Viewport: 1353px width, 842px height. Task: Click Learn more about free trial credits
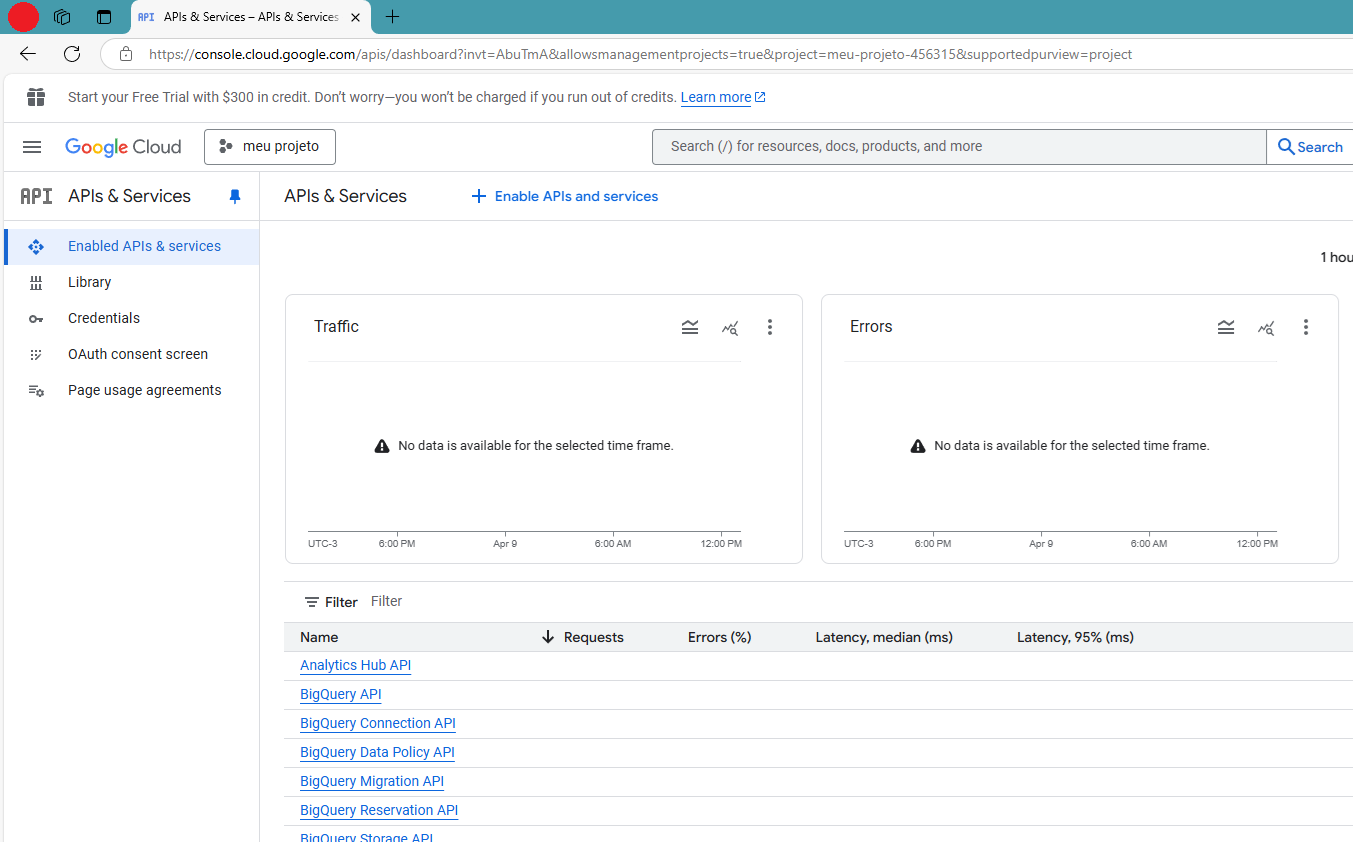pos(716,97)
